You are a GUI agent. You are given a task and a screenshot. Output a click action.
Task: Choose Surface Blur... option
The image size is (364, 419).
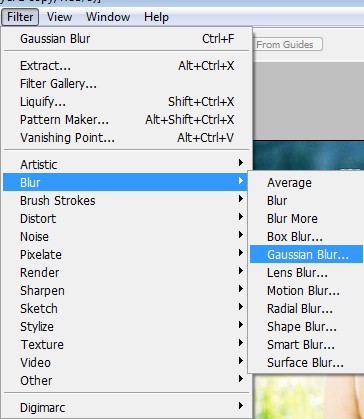point(306,363)
